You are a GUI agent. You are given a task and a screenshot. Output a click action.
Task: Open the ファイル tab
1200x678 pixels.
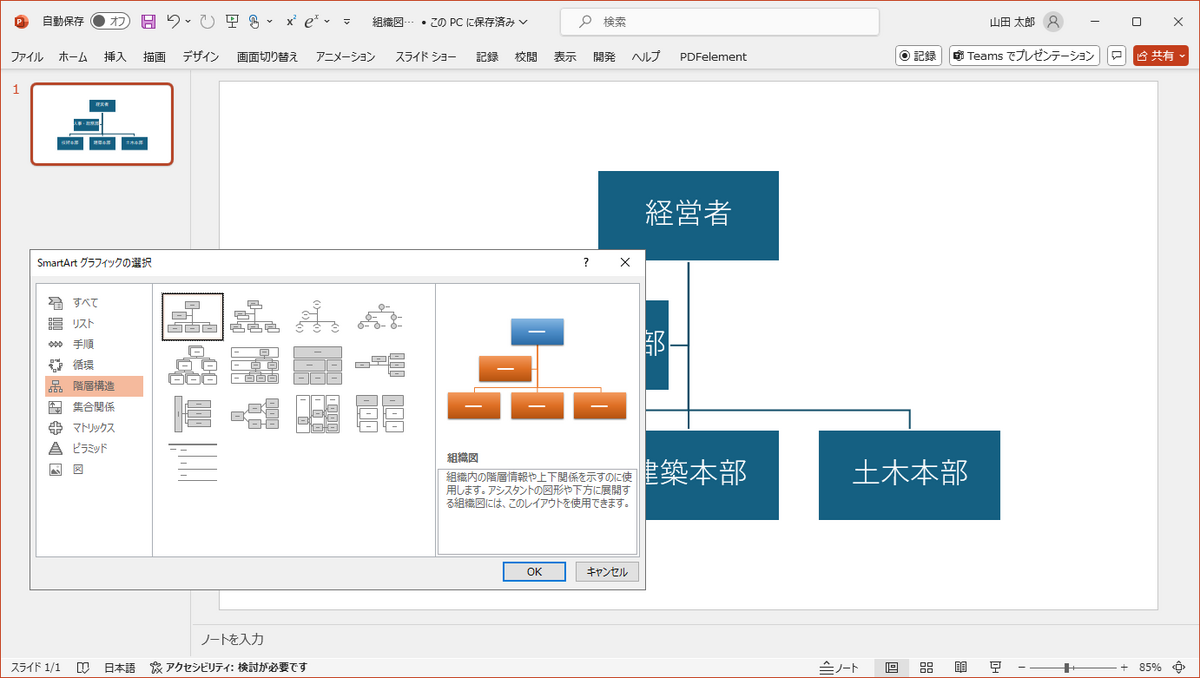click(27, 57)
